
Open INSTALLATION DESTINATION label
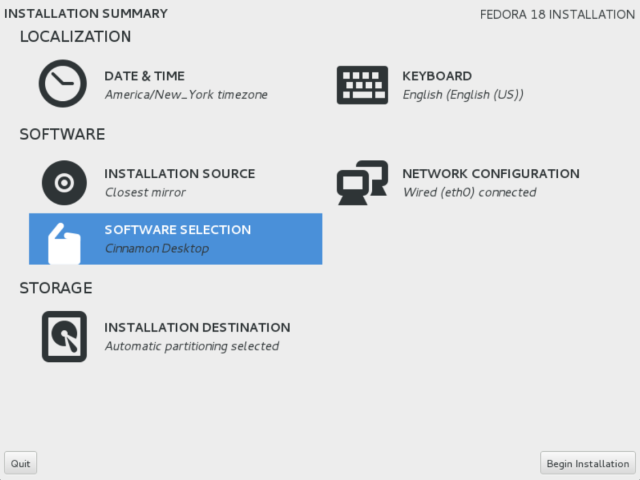click(197, 327)
